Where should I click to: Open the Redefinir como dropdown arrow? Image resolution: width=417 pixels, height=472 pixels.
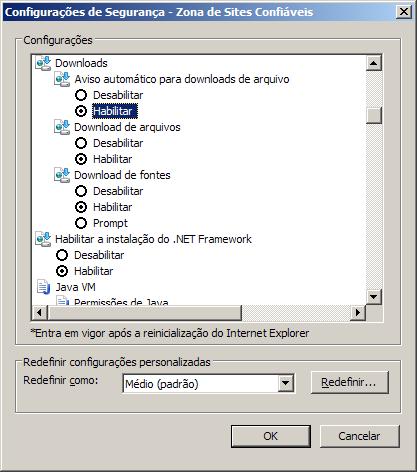(286, 383)
